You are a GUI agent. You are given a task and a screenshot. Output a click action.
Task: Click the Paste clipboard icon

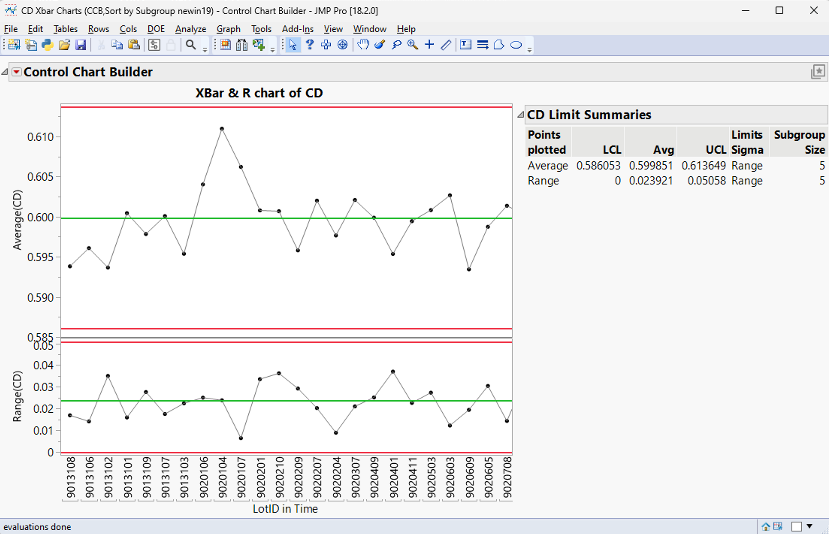(134, 45)
